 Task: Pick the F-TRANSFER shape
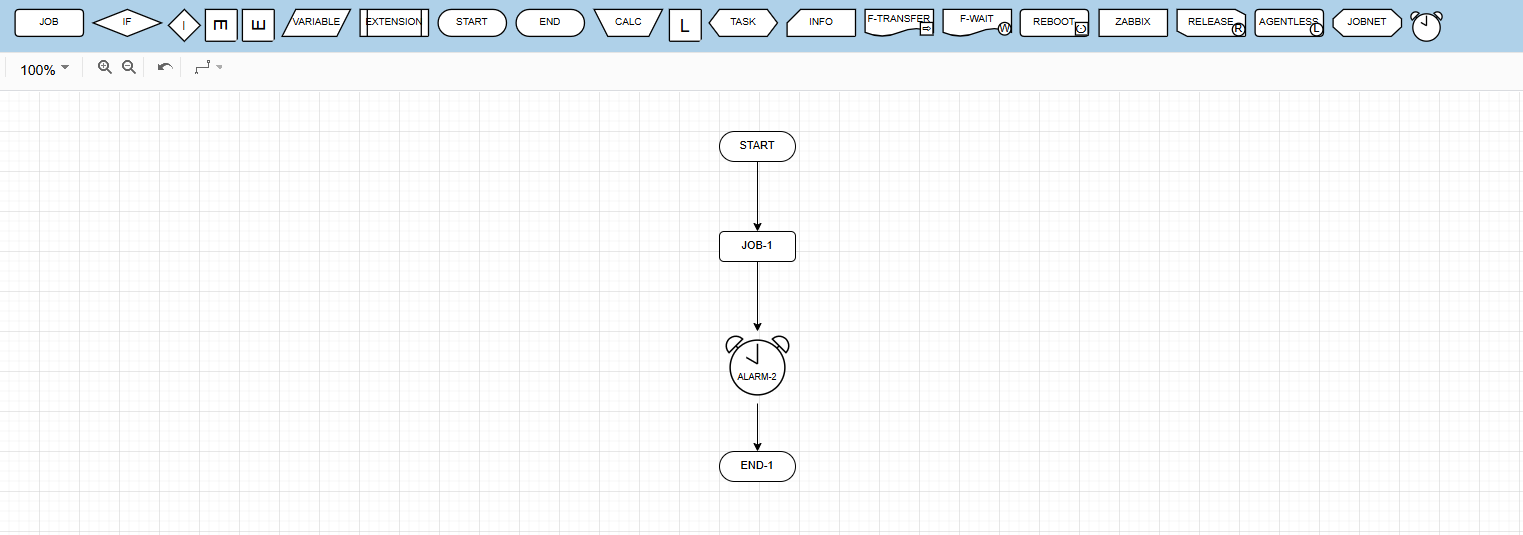coord(899,22)
